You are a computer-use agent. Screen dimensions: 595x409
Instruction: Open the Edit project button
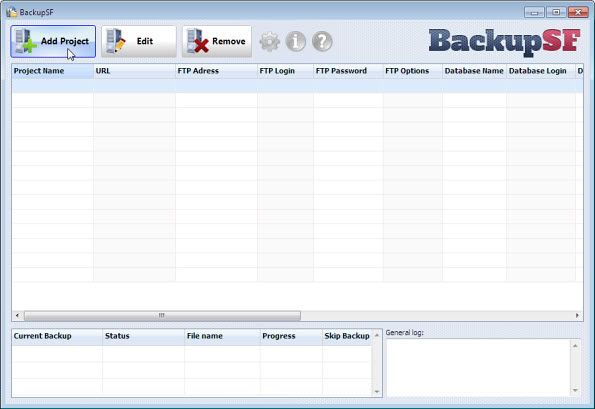(139, 41)
